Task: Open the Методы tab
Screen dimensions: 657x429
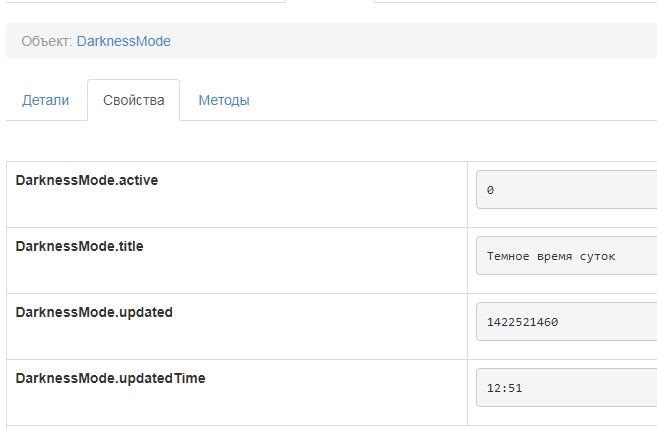Action: 223,100
